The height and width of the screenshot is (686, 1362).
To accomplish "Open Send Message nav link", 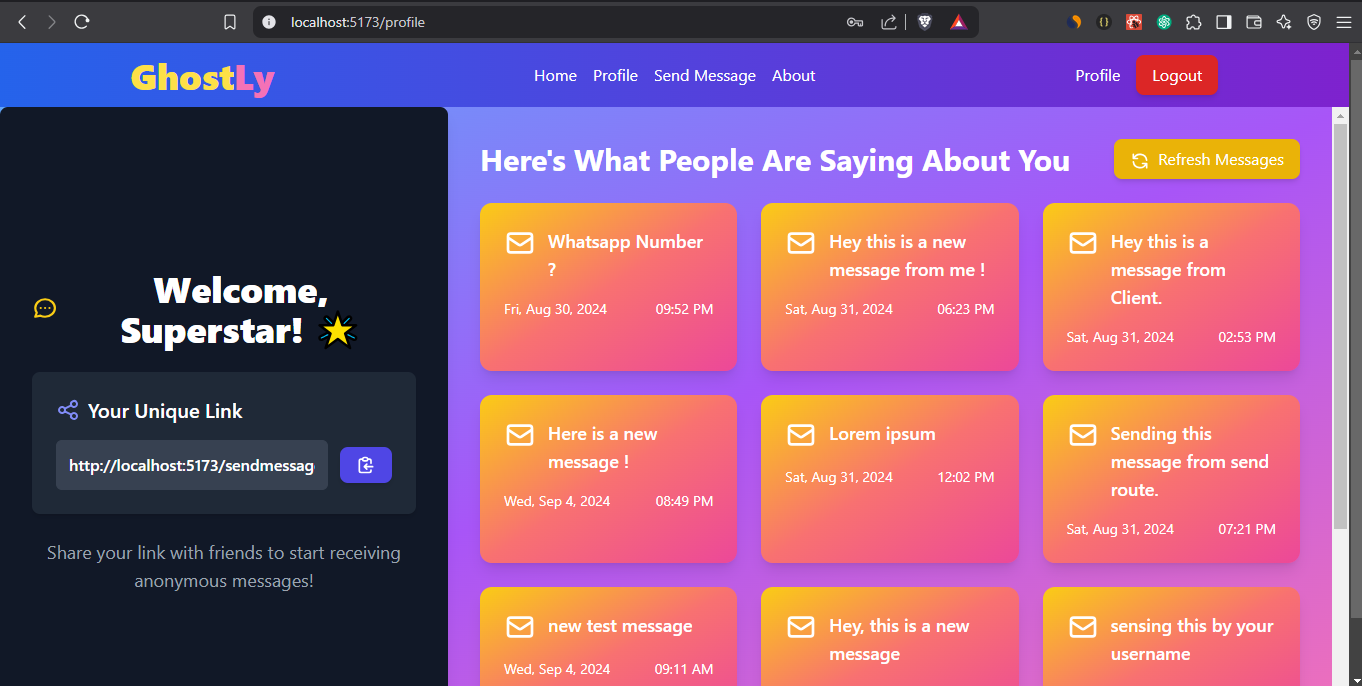I will [705, 76].
